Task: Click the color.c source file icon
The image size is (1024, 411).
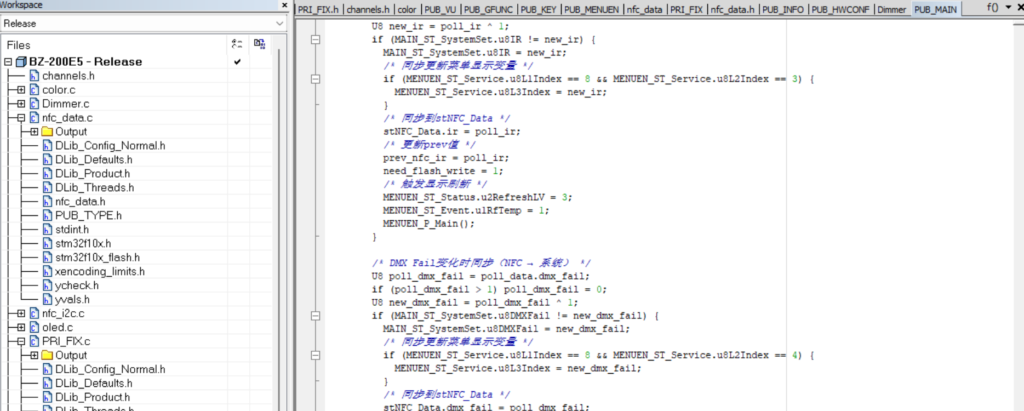Action: 34,90
